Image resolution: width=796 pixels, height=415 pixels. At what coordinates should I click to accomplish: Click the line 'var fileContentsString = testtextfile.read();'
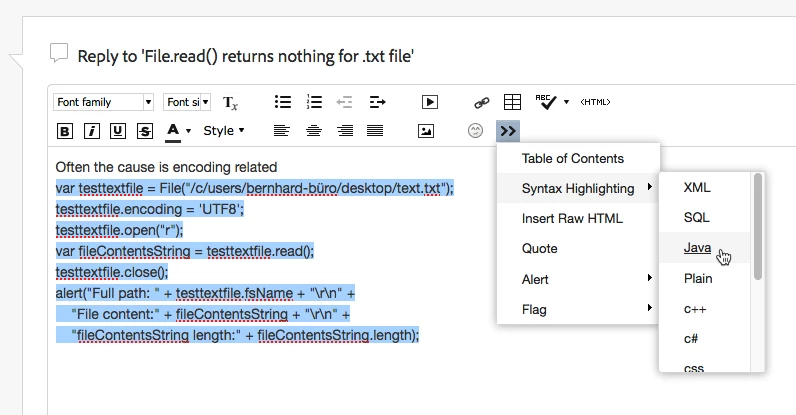tap(185, 251)
